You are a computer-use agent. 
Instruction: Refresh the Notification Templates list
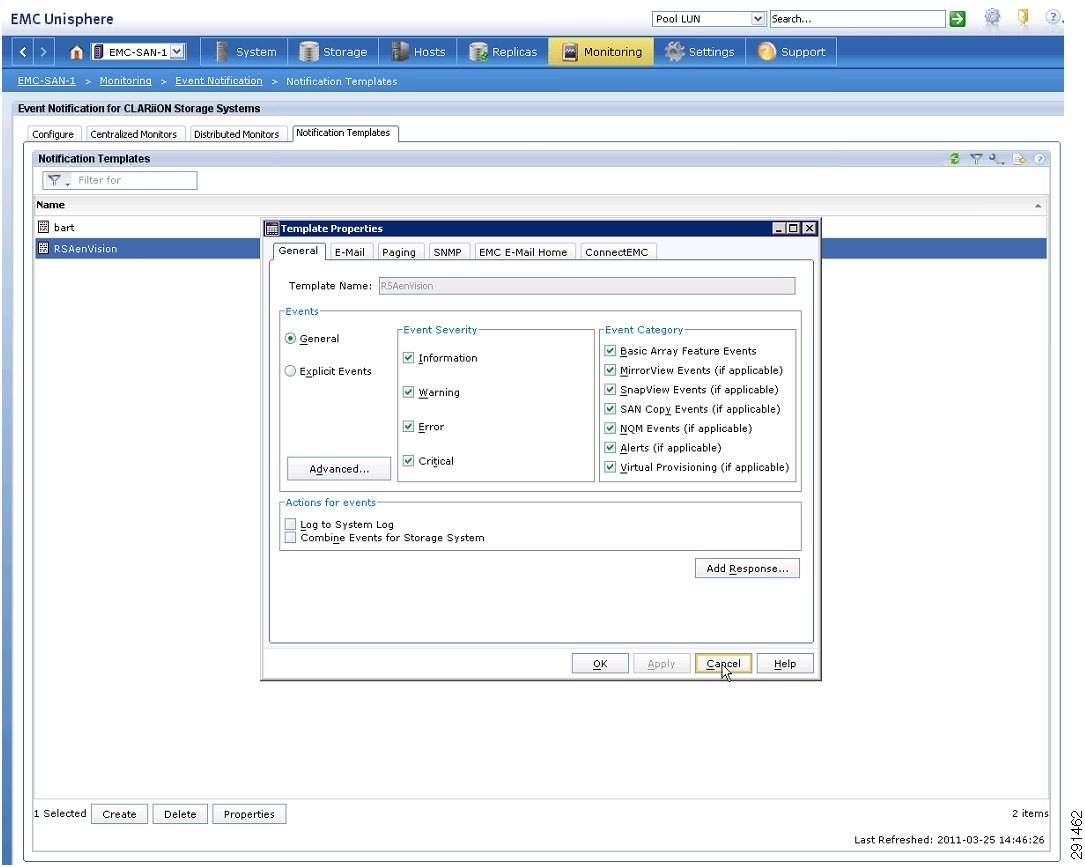coord(955,158)
